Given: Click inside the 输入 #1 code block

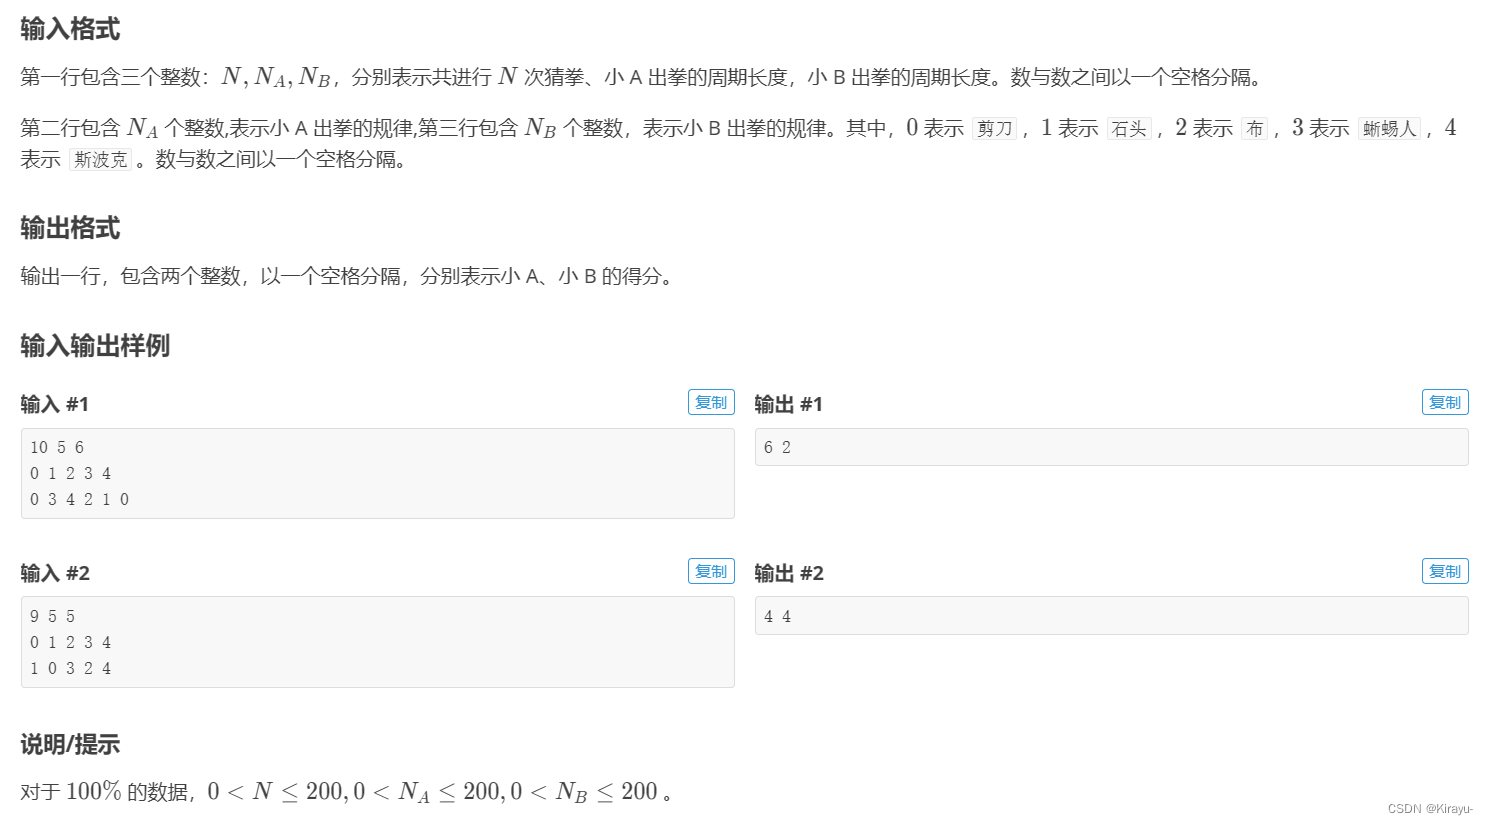Looking at the screenshot, I should (x=378, y=473).
